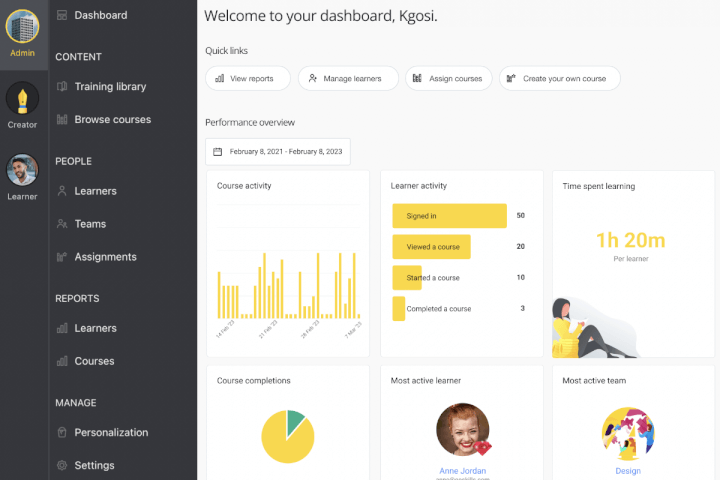The height and width of the screenshot is (480, 720).
Task: Switch to the Admin role avatar
Action: (x=22, y=27)
